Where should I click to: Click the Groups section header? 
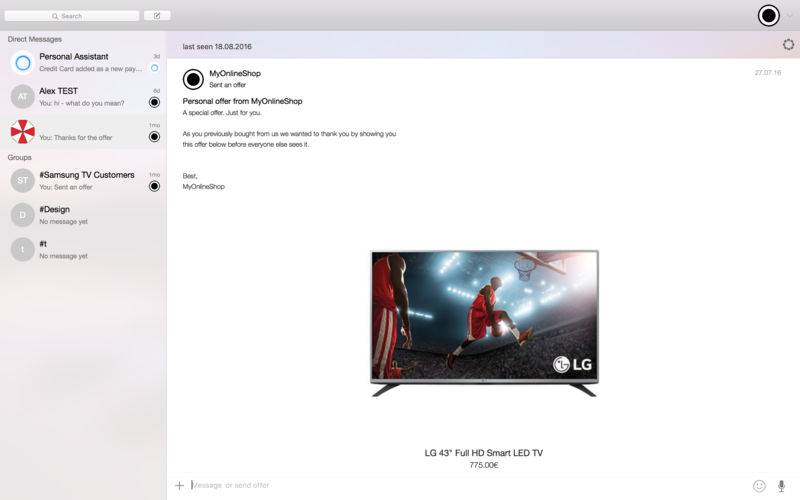pyautogui.click(x=19, y=157)
